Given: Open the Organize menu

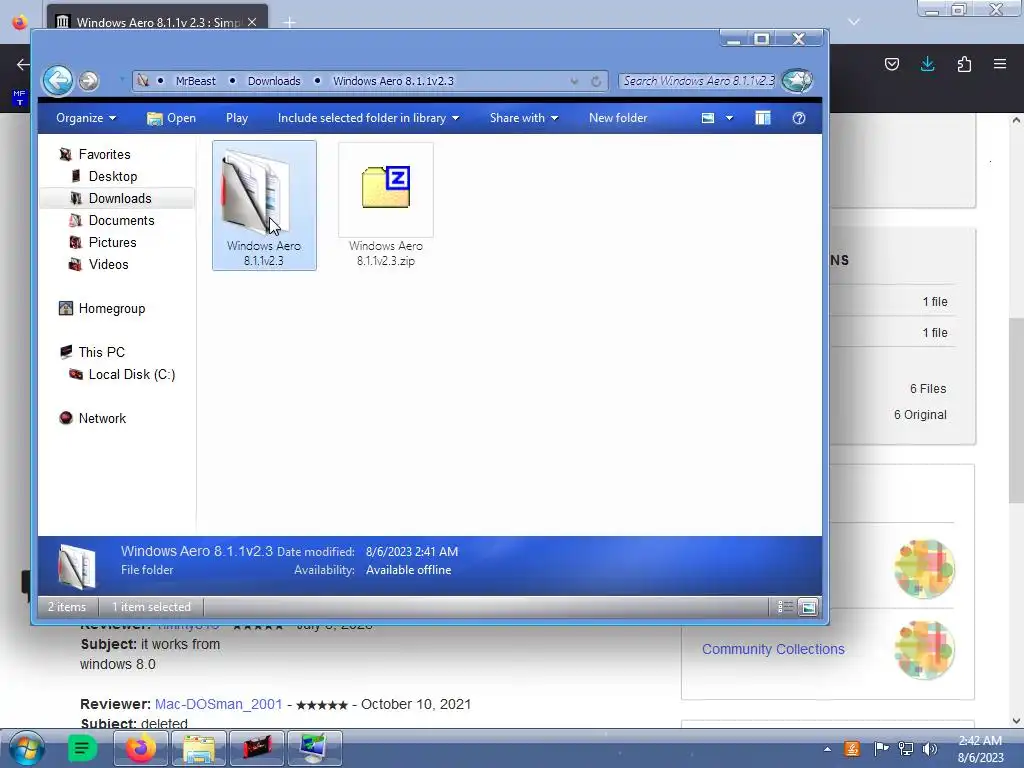Looking at the screenshot, I should [86, 118].
